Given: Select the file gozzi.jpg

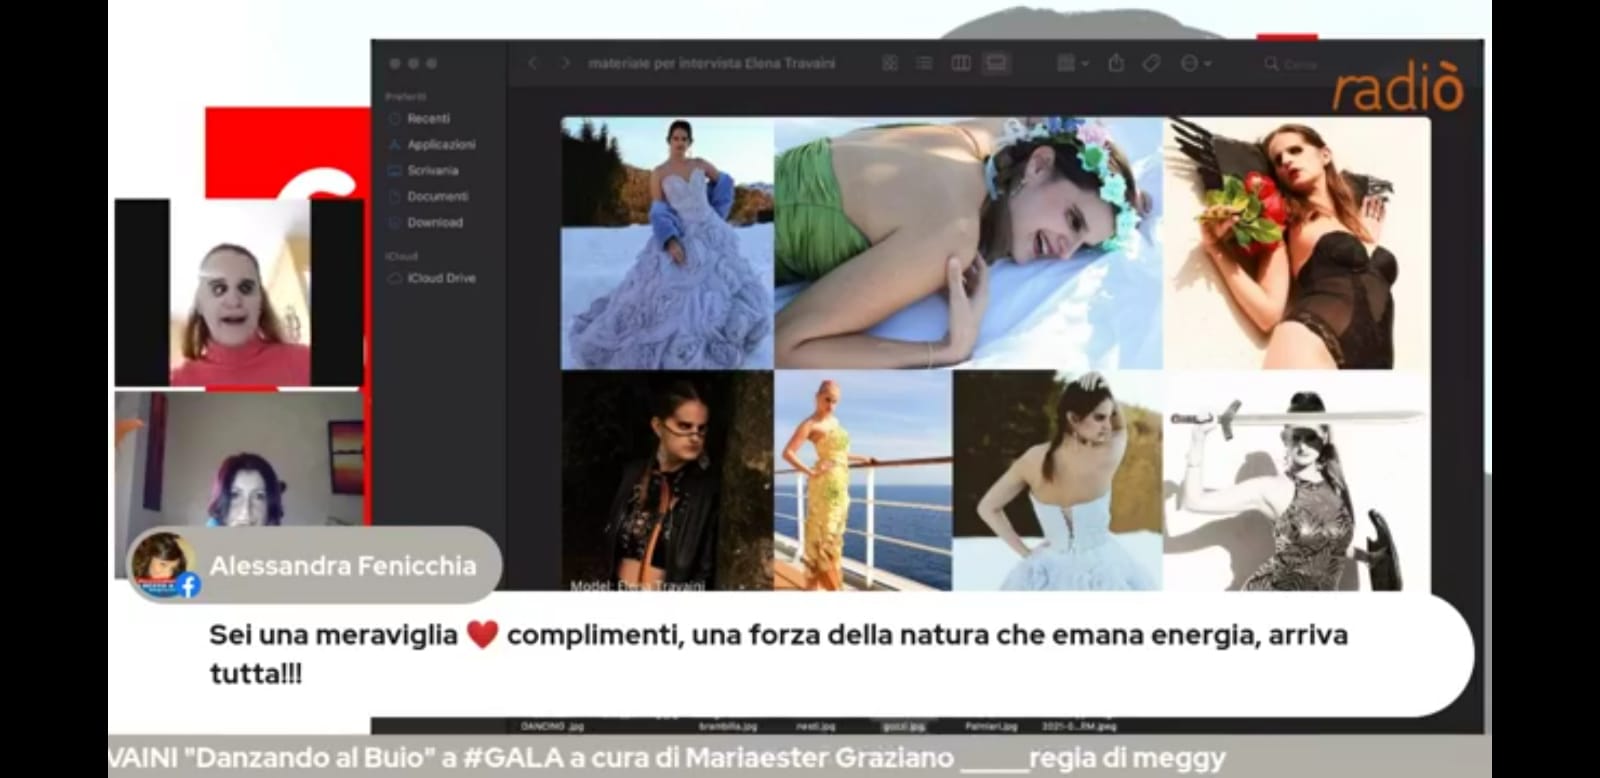Looking at the screenshot, I should tap(903, 726).
